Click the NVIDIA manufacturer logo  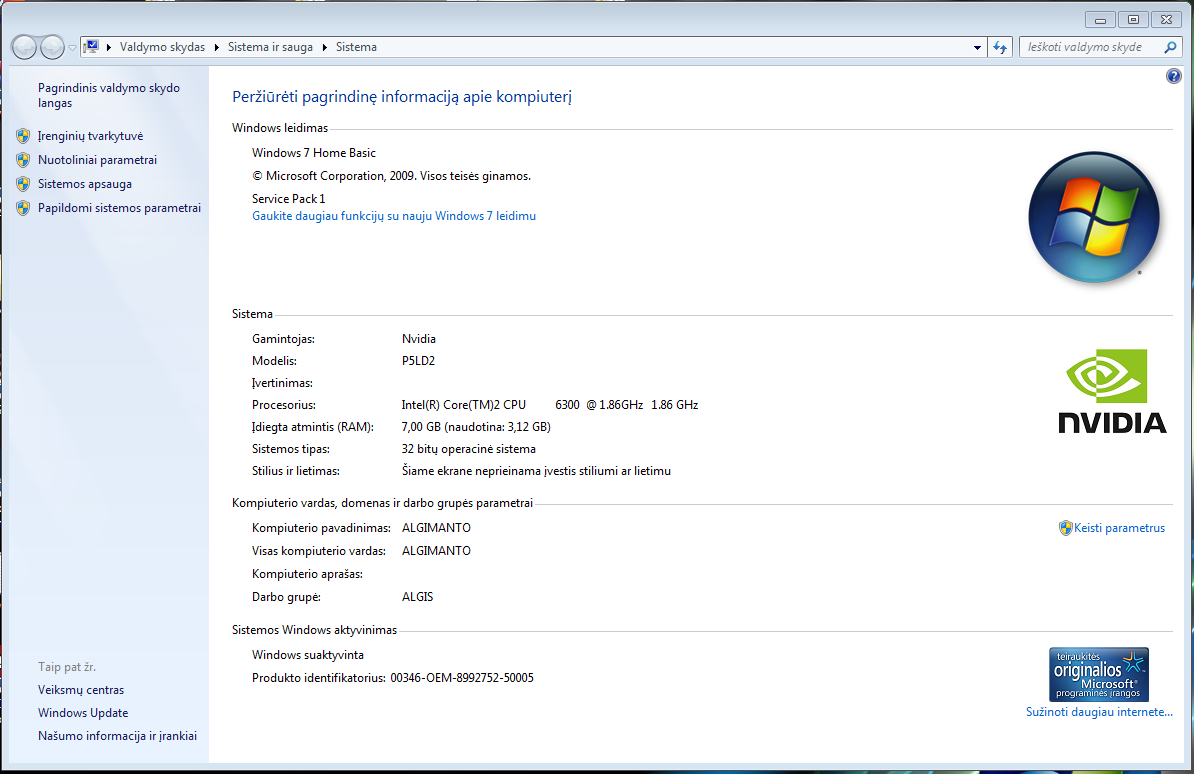pyautogui.click(x=1112, y=392)
